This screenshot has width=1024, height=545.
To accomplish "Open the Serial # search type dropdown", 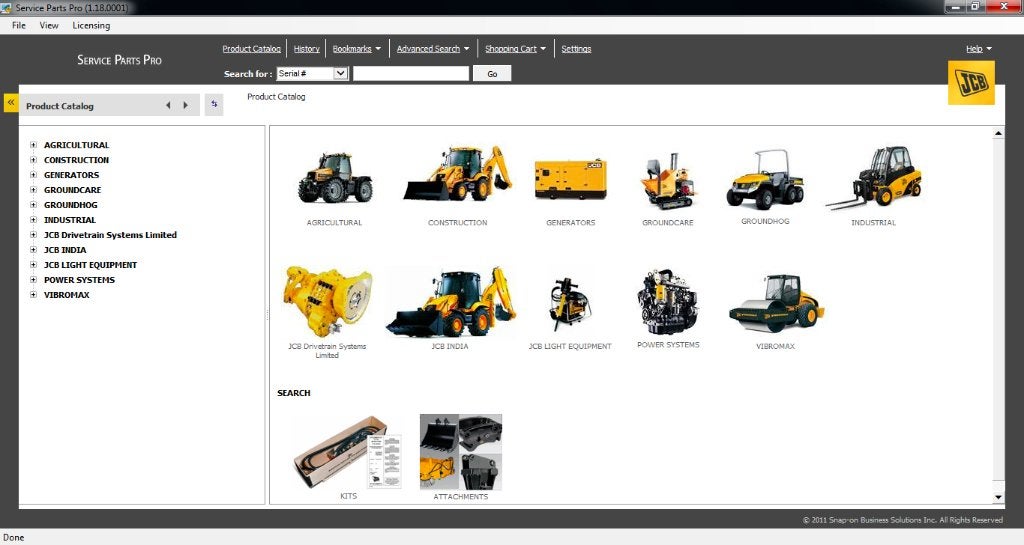I will pos(312,74).
